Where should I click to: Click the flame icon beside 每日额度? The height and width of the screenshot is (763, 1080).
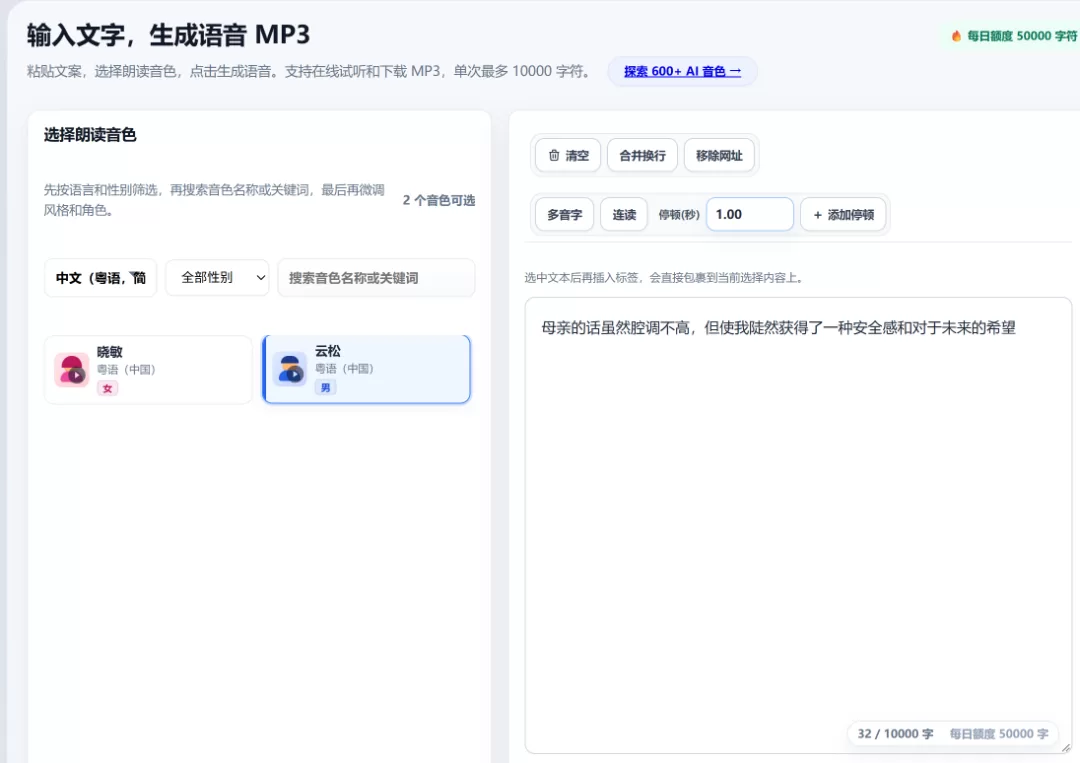point(956,36)
